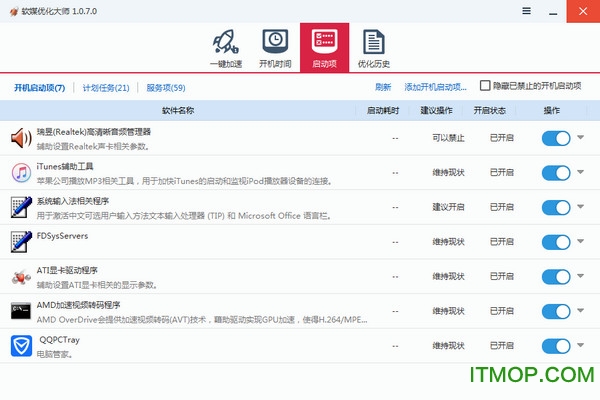The height and width of the screenshot is (400, 600).
Task: Click the ATI显卡驱动程序 icon
Action: [x=21, y=276]
